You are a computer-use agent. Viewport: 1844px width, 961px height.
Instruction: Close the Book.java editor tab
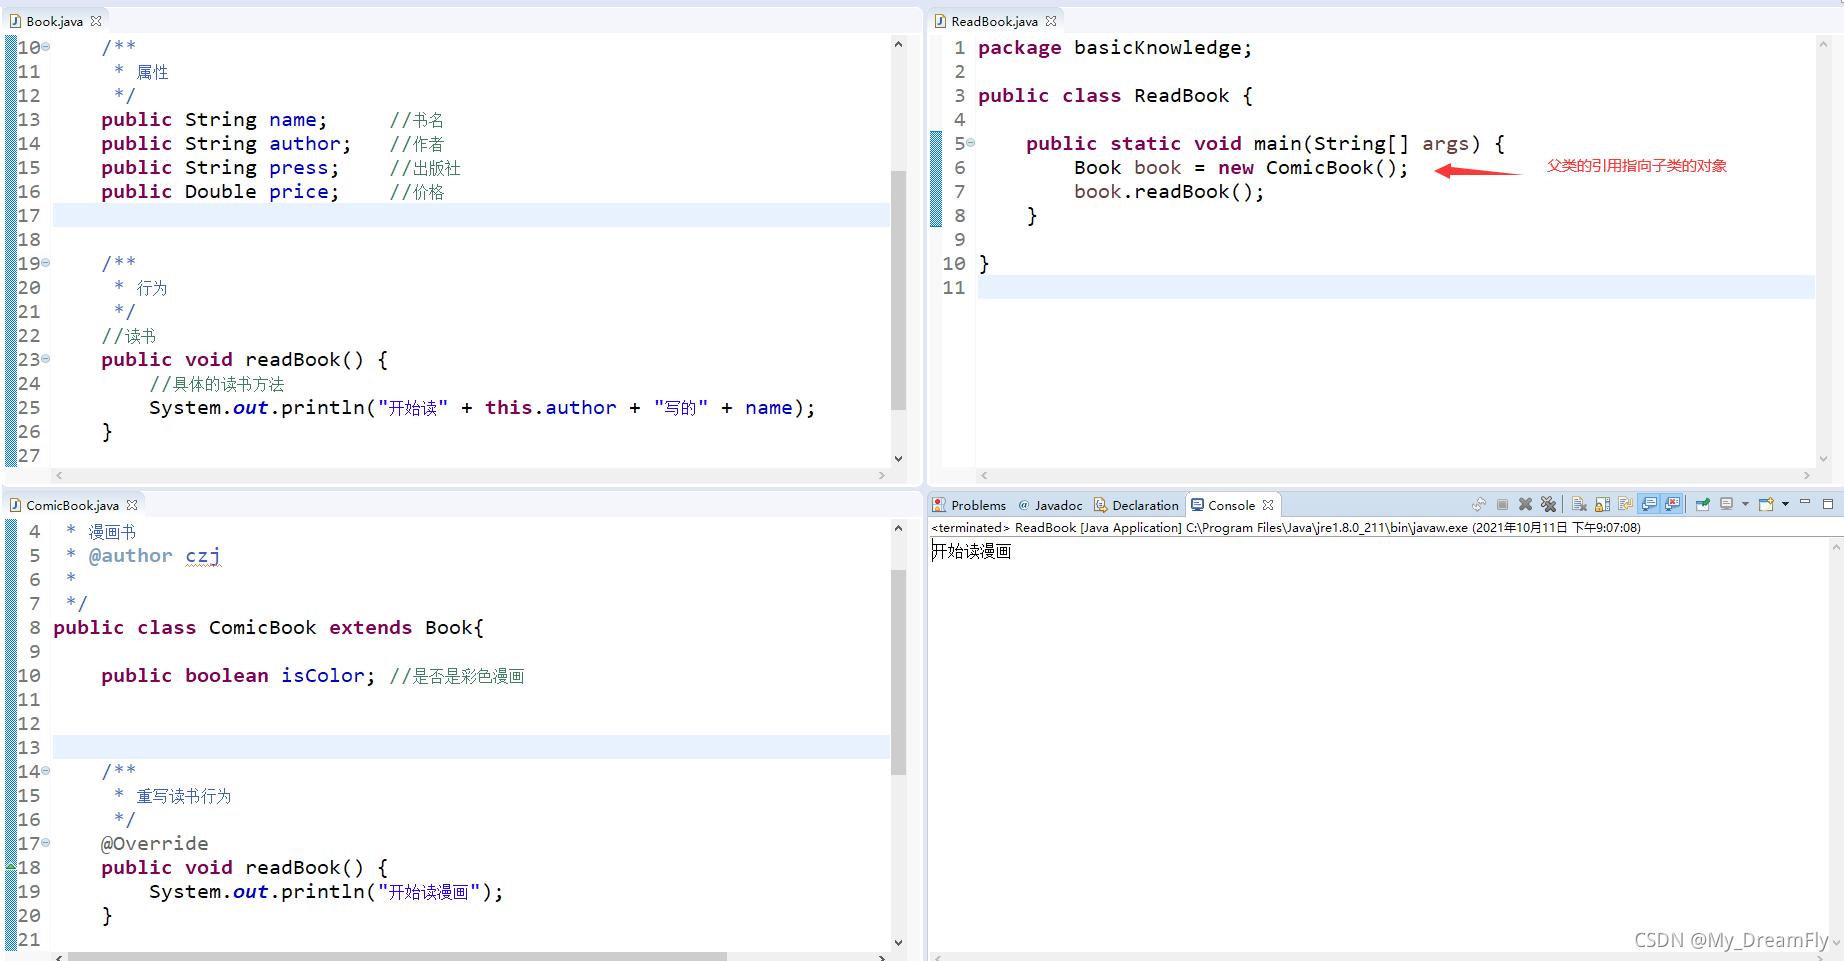96,21
